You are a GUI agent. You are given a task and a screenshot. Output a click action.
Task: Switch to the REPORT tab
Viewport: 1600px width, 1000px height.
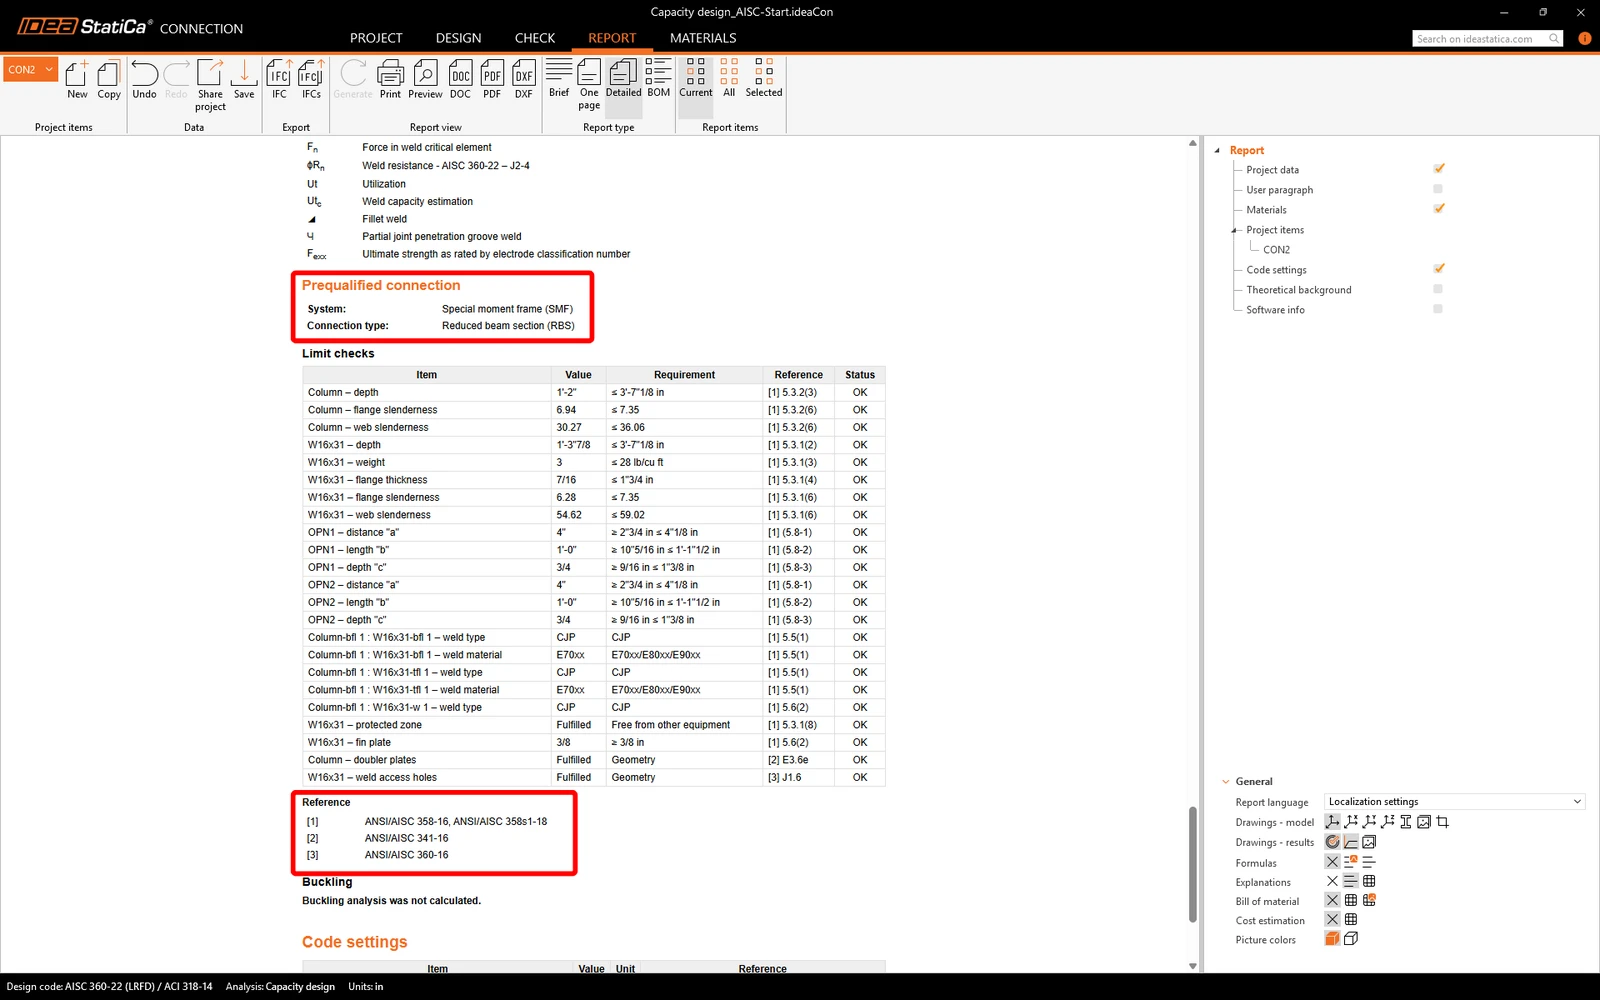pyautogui.click(x=612, y=38)
